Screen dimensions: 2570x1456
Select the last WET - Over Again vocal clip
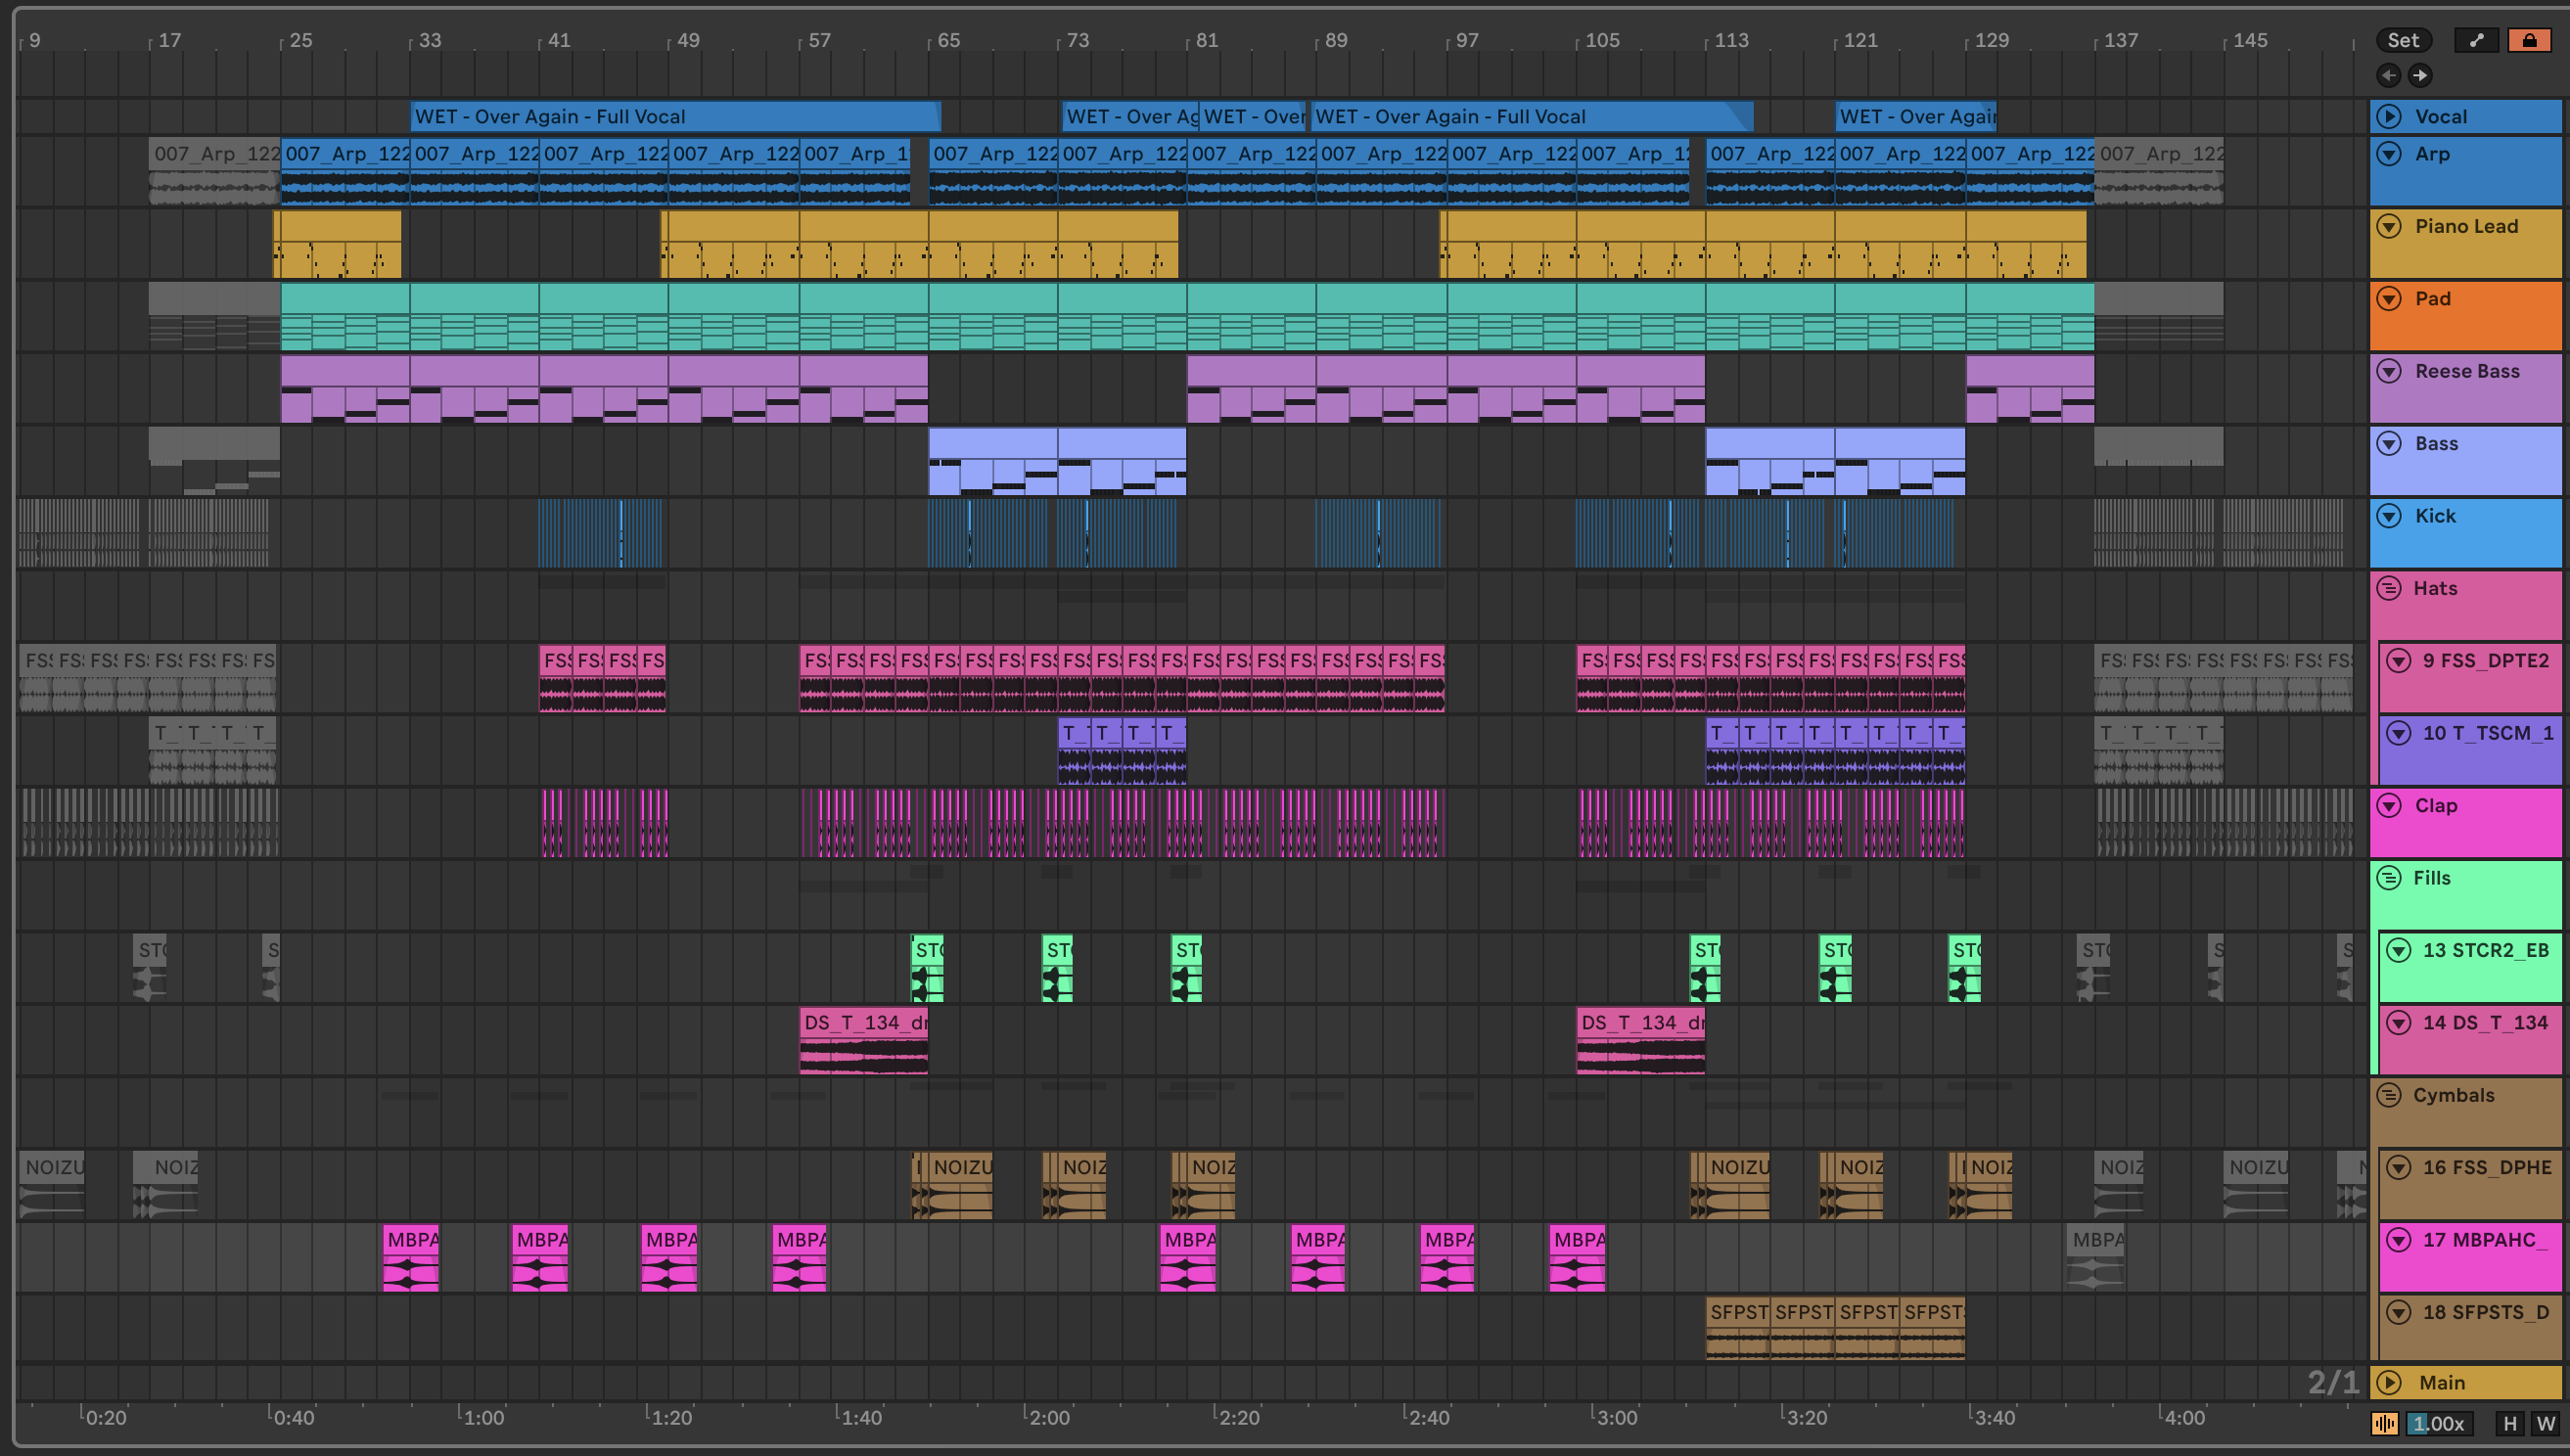(1915, 116)
